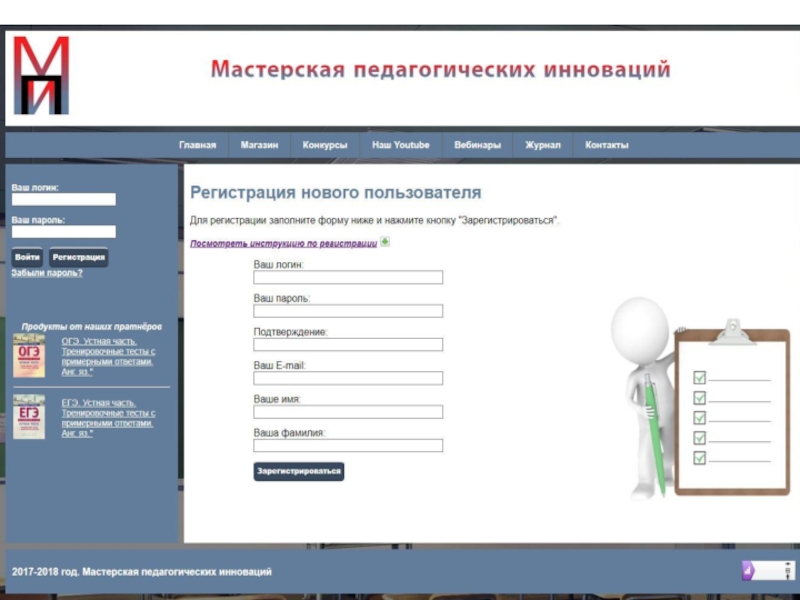The width and height of the screenshot is (800, 600).
Task: Click the sidebar Ваш логин field
Action: [64, 199]
